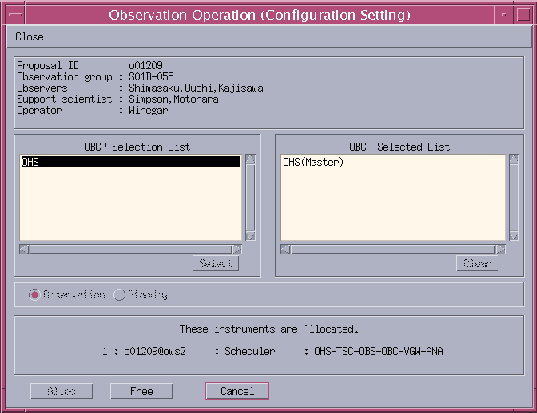The width and height of the screenshot is (537, 413).
Task: Click the selection list horizontal scrollbar track
Action: (130, 249)
